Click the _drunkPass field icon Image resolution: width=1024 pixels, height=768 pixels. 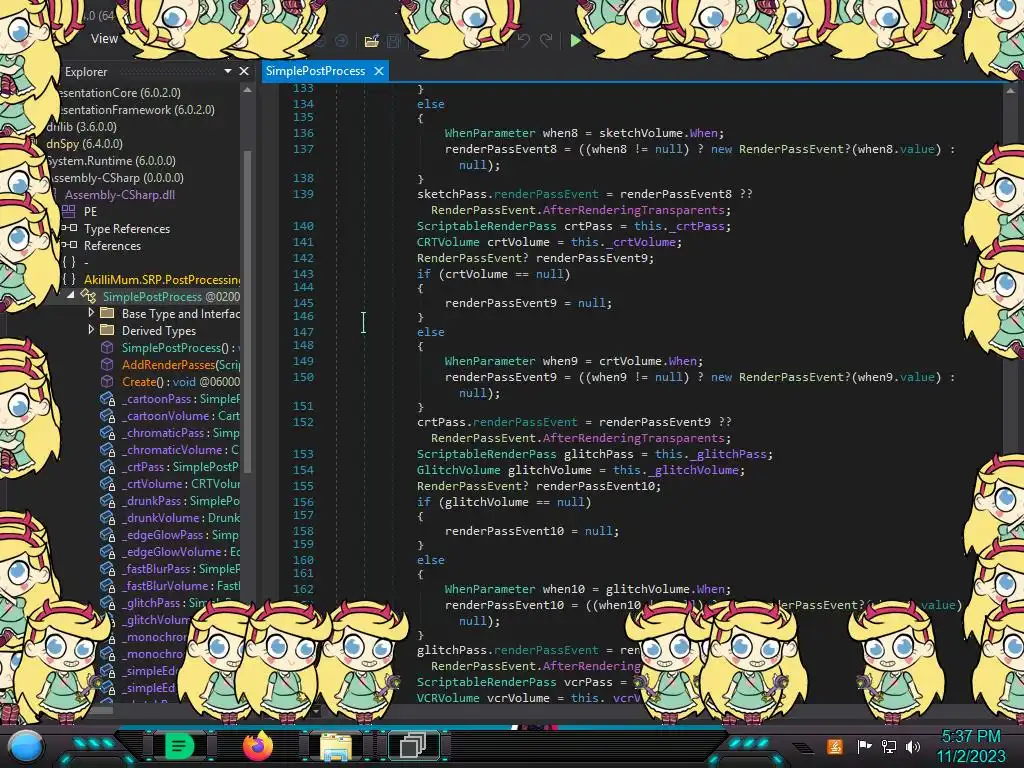[107, 500]
